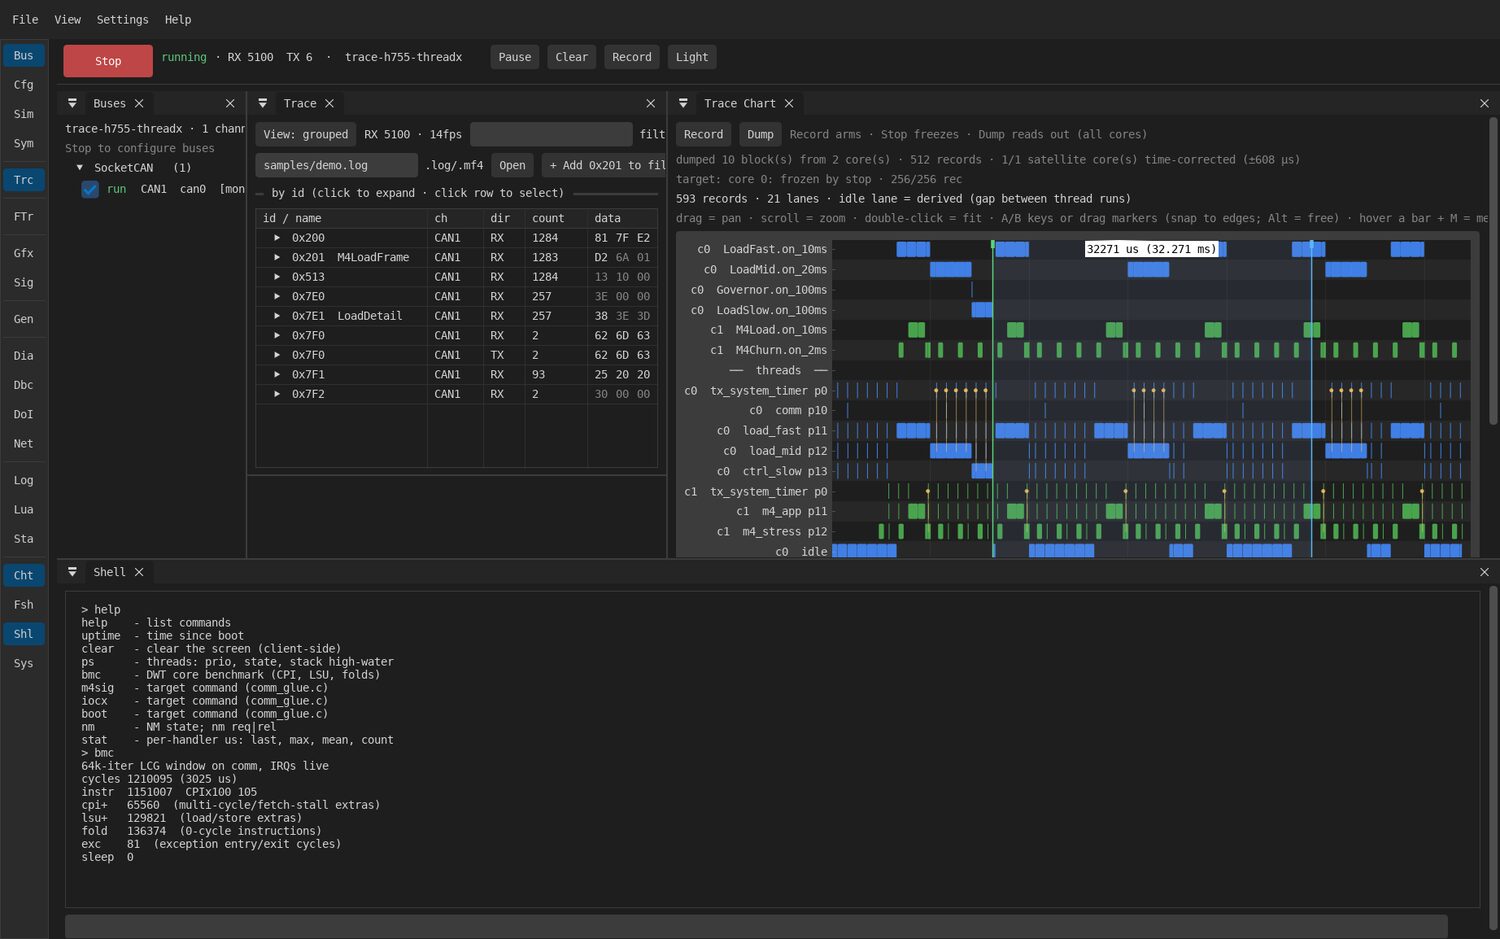The image size is (1500, 939).
Task: Open the DoI sidebar panel
Action: 24,414
